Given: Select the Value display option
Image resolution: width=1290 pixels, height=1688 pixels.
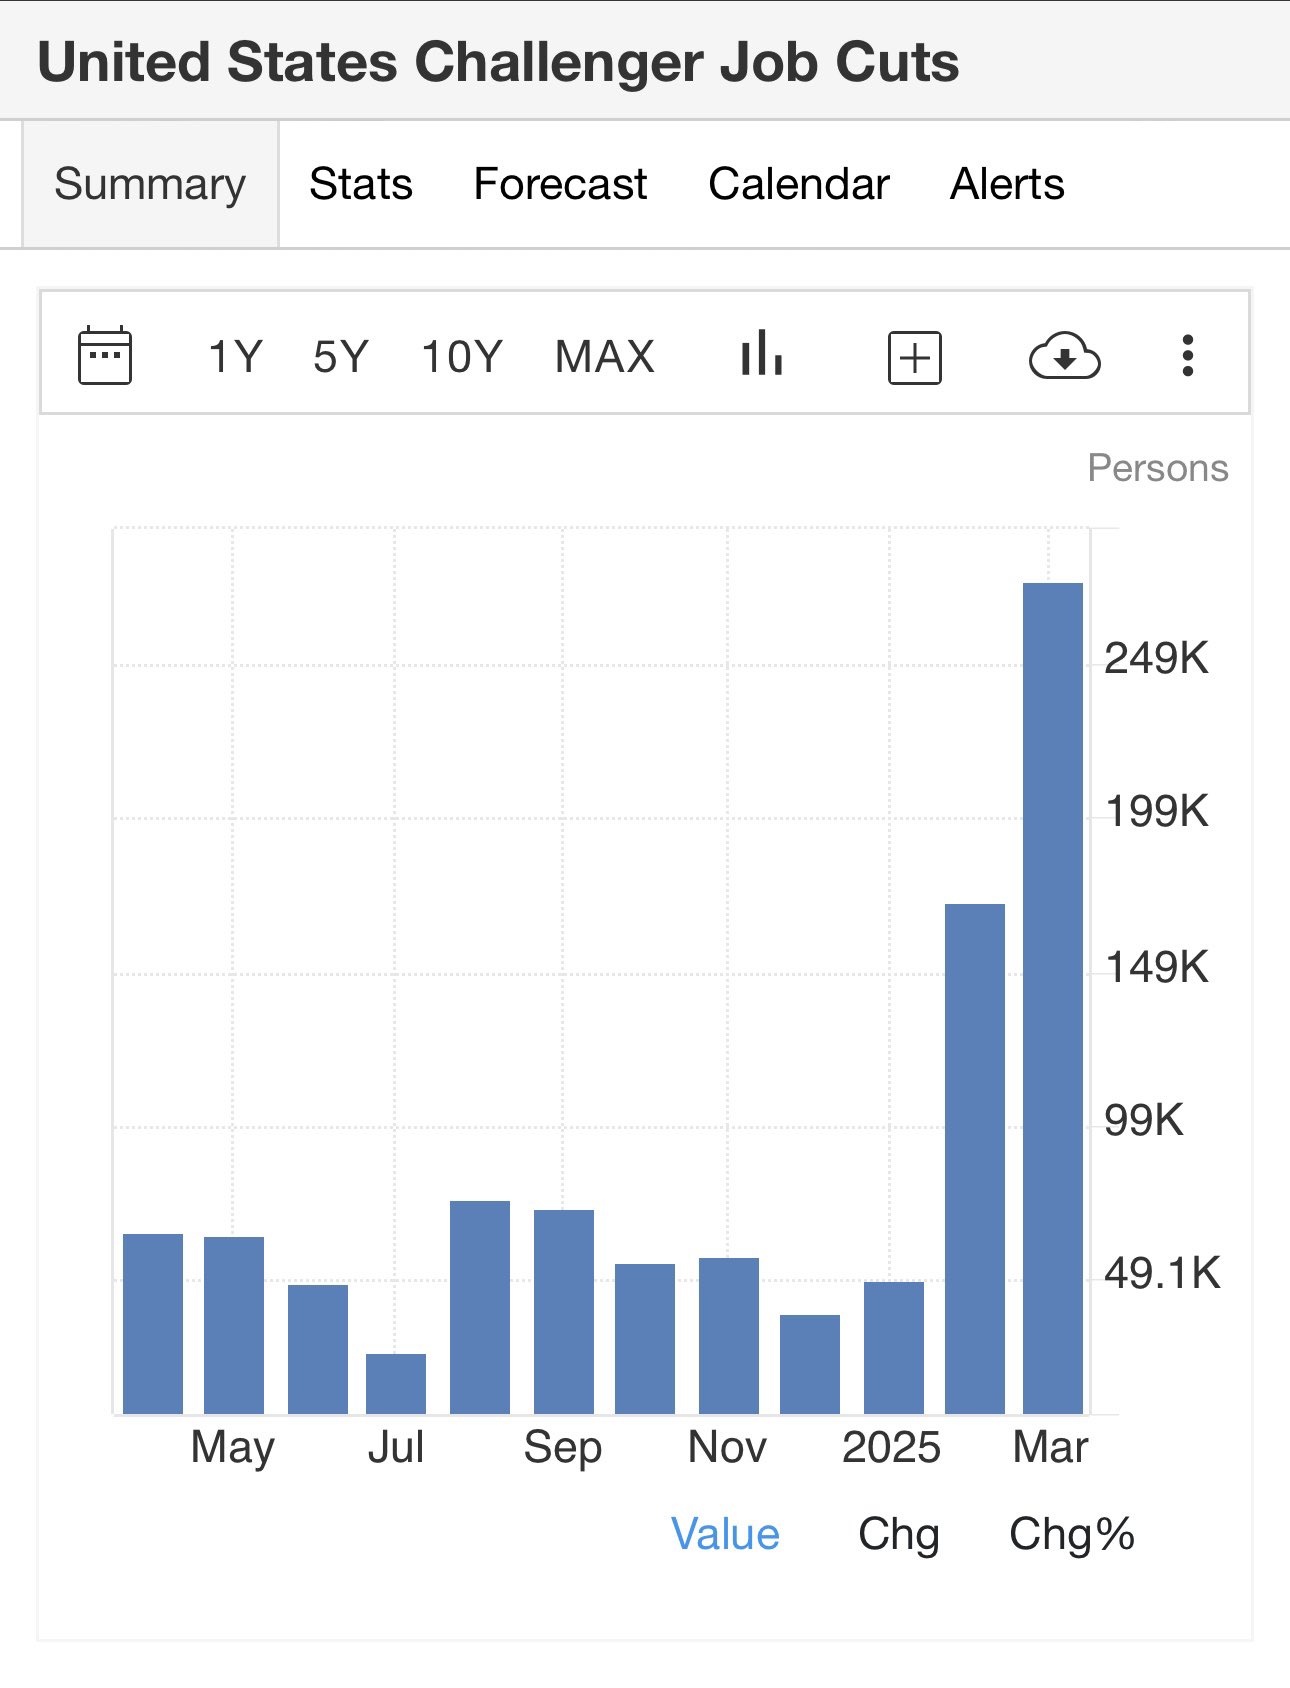Looking at the screenshot, I should (725, 1534).
